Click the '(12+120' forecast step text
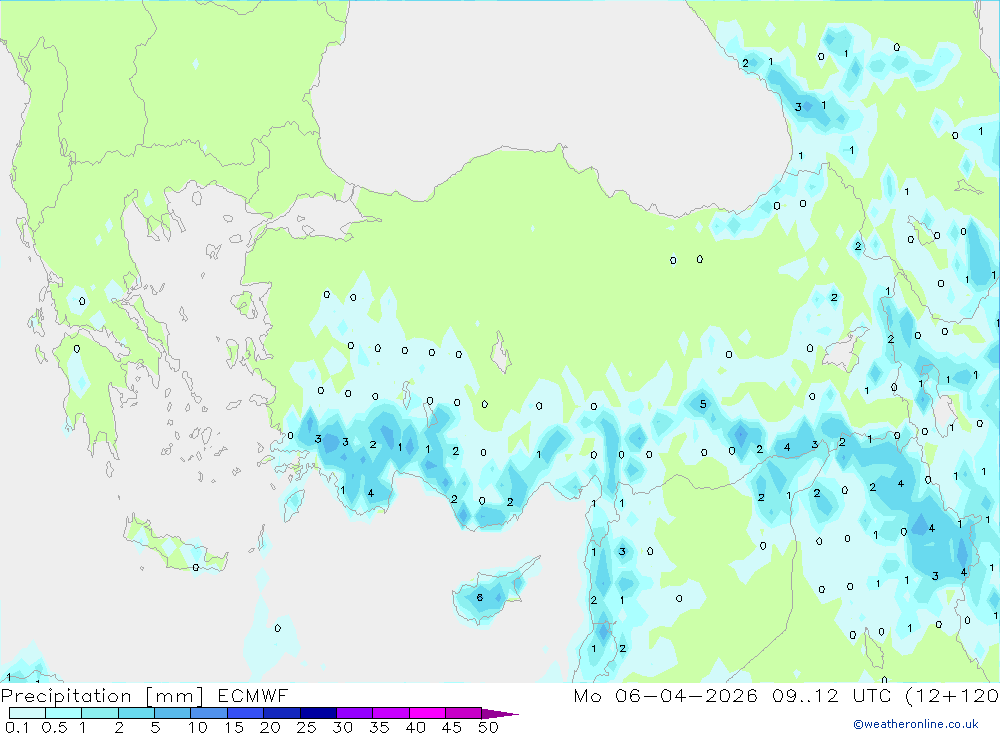Image resolution: width=1000 pixels, height=733 pixels. coord(951,695)
